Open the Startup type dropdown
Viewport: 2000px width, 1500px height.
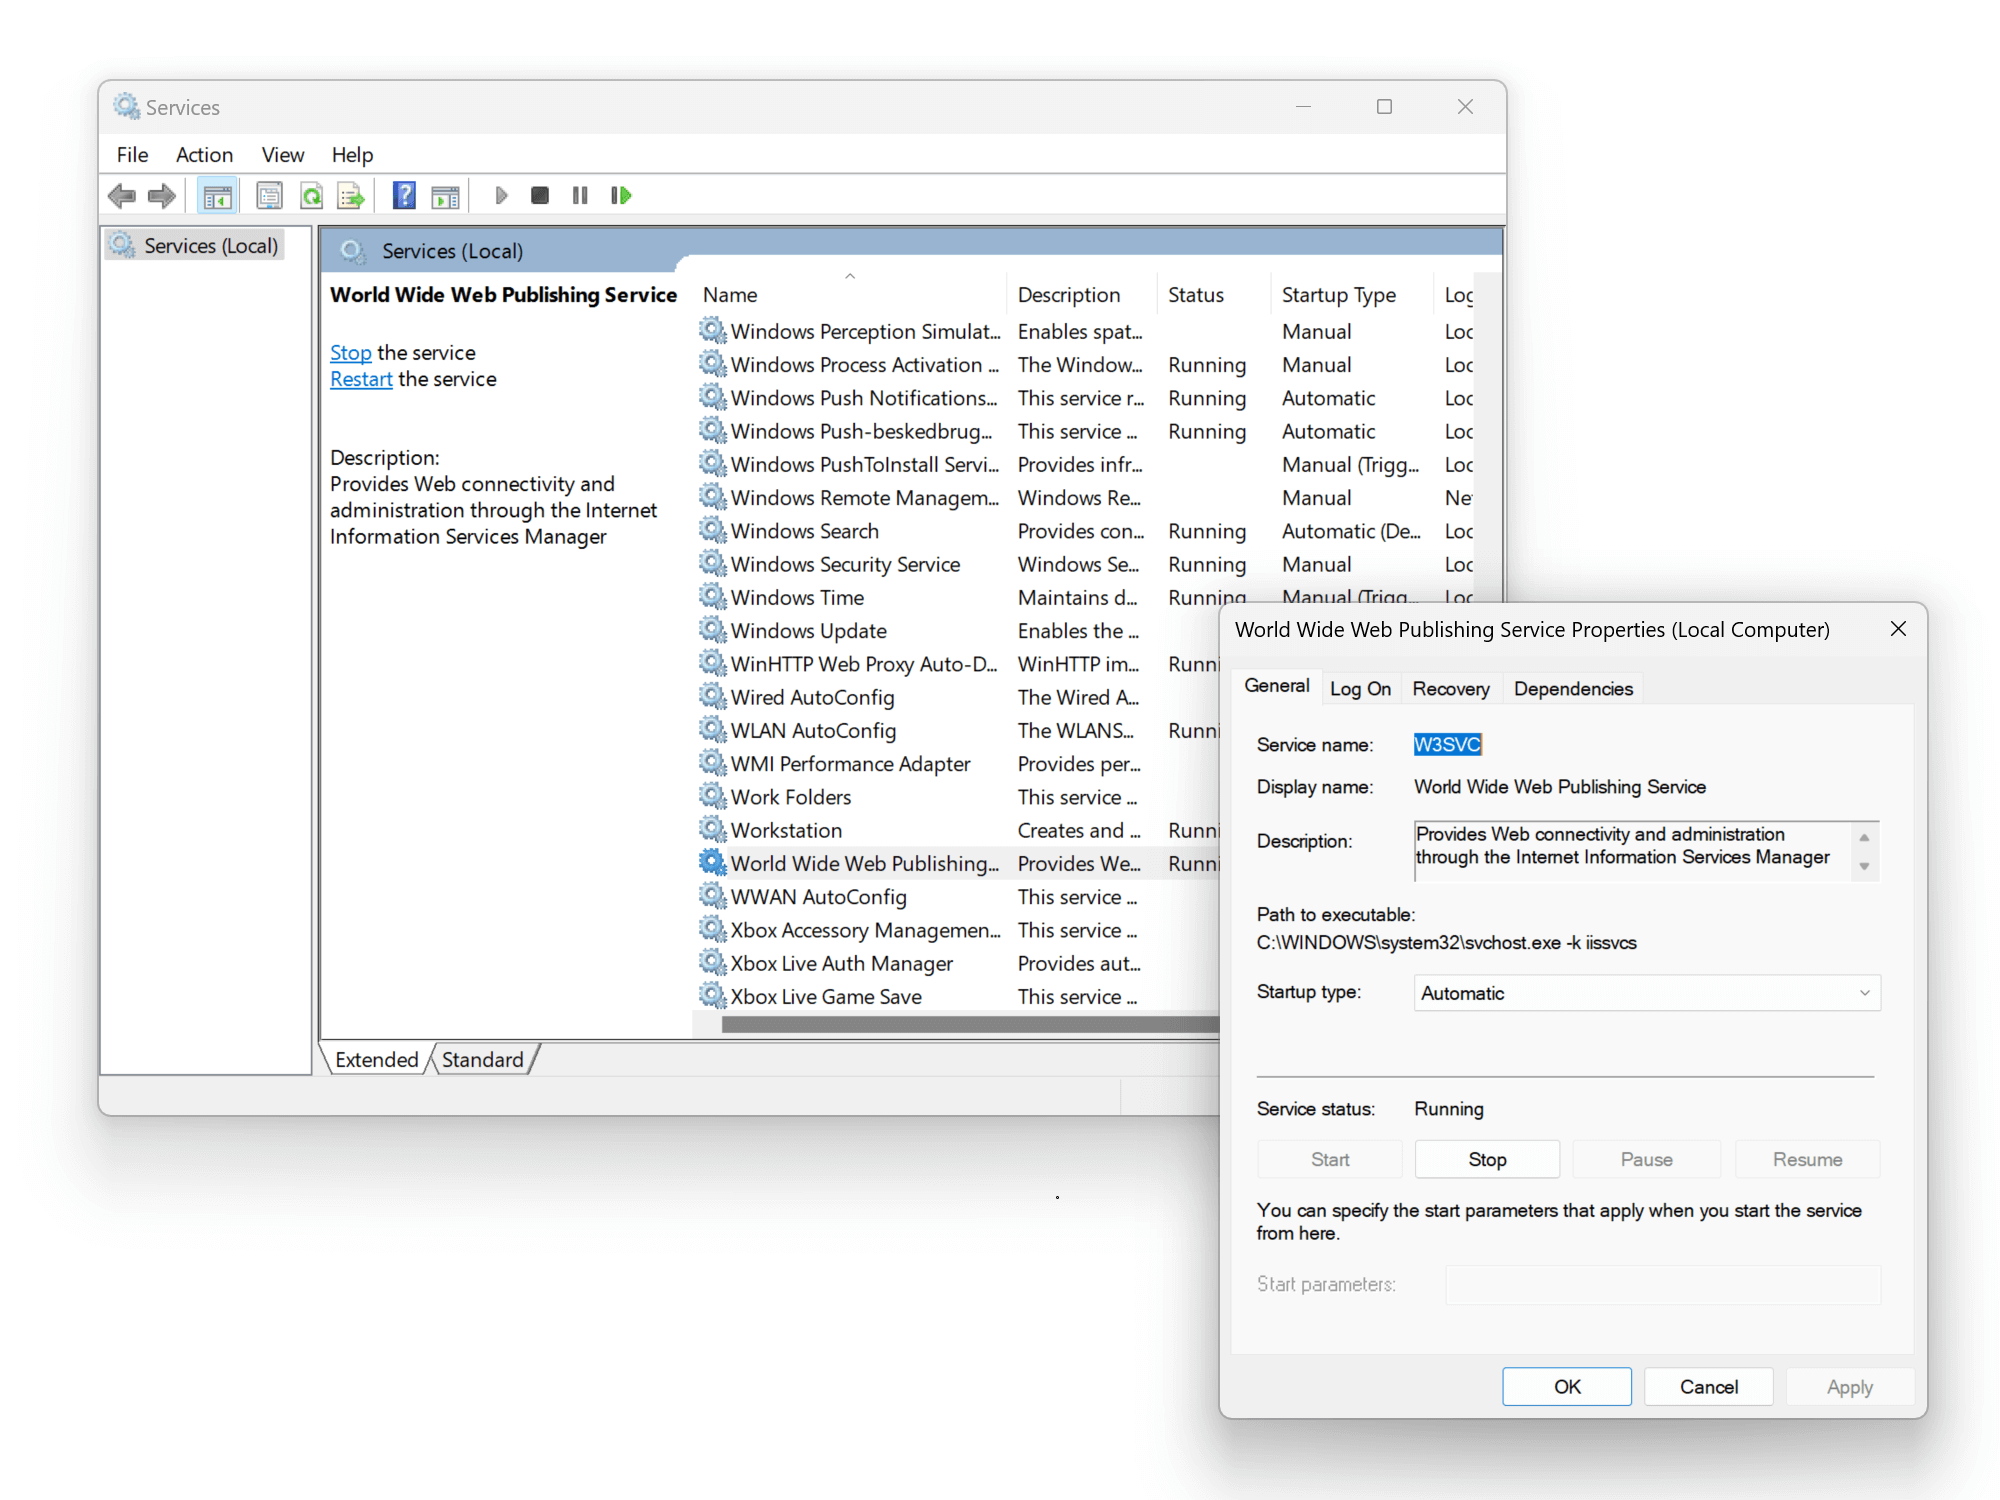click(x=1862, y=992)
